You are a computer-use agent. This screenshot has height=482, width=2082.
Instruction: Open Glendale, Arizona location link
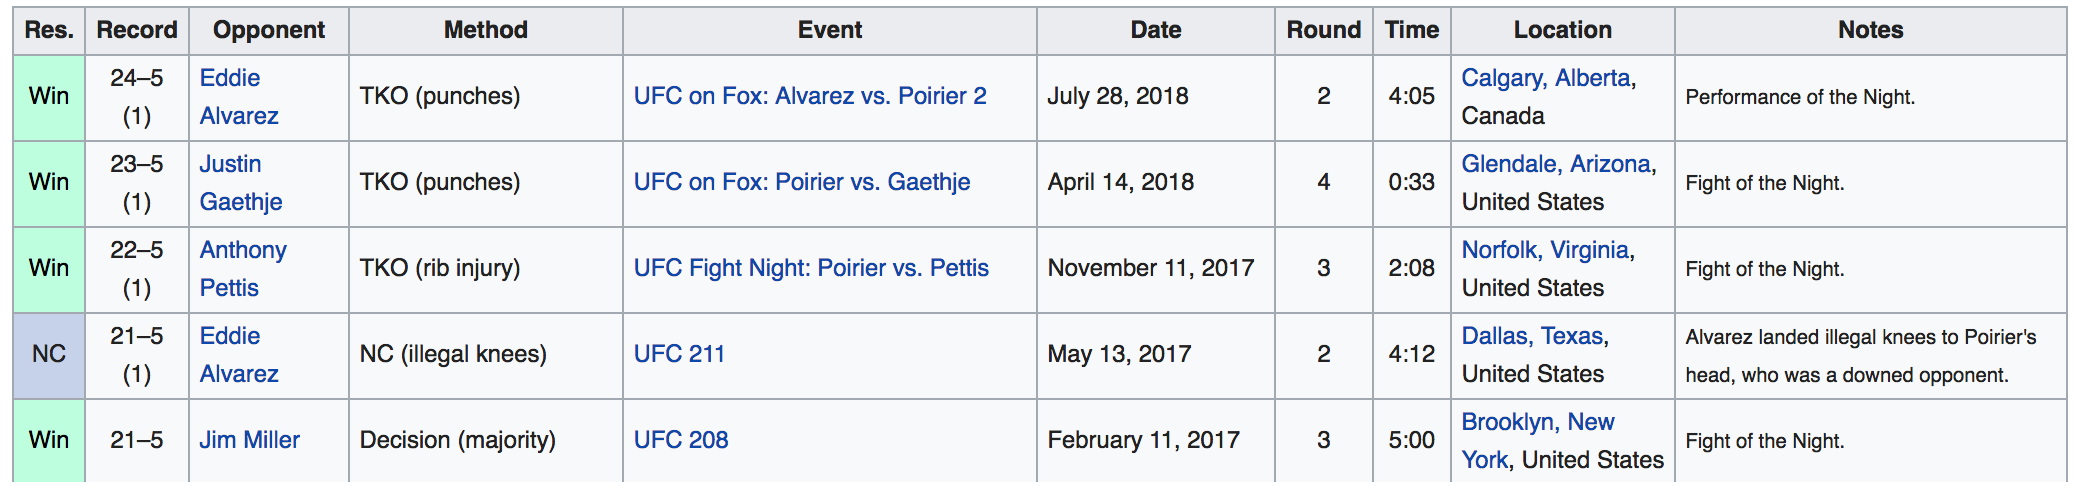point(1556,164)
